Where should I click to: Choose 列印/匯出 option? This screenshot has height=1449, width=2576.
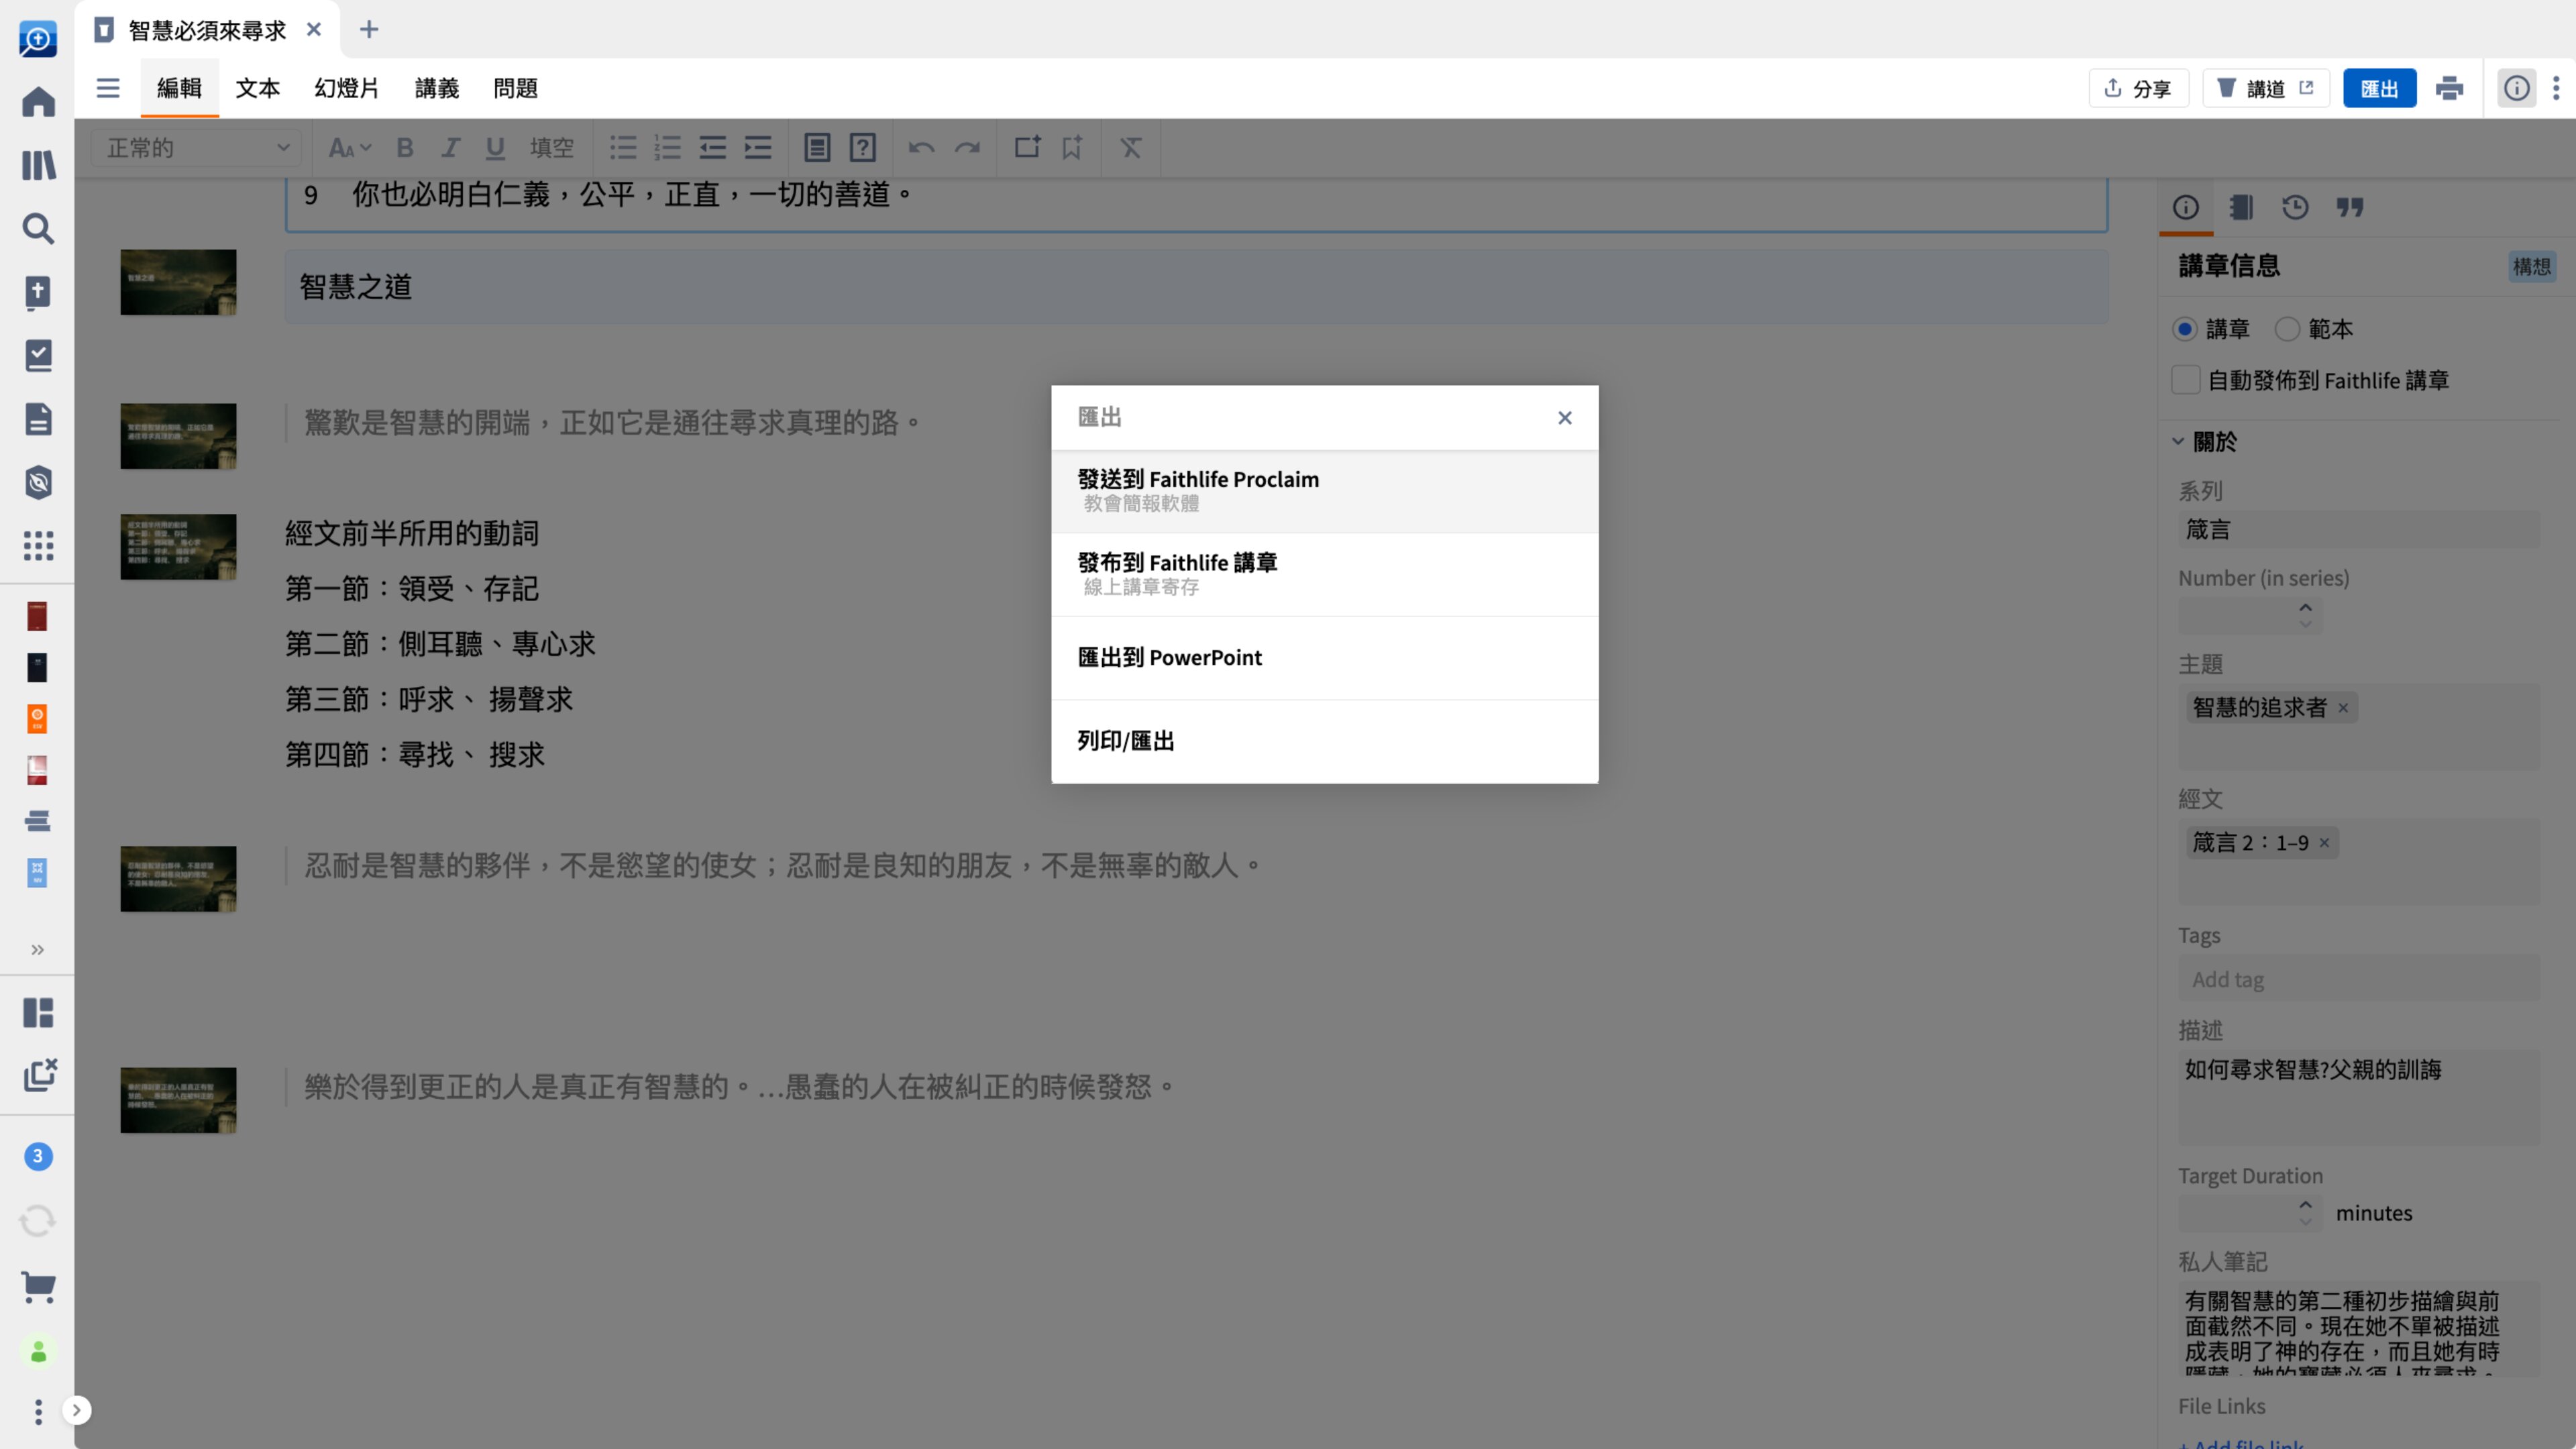coord(1324,740)
